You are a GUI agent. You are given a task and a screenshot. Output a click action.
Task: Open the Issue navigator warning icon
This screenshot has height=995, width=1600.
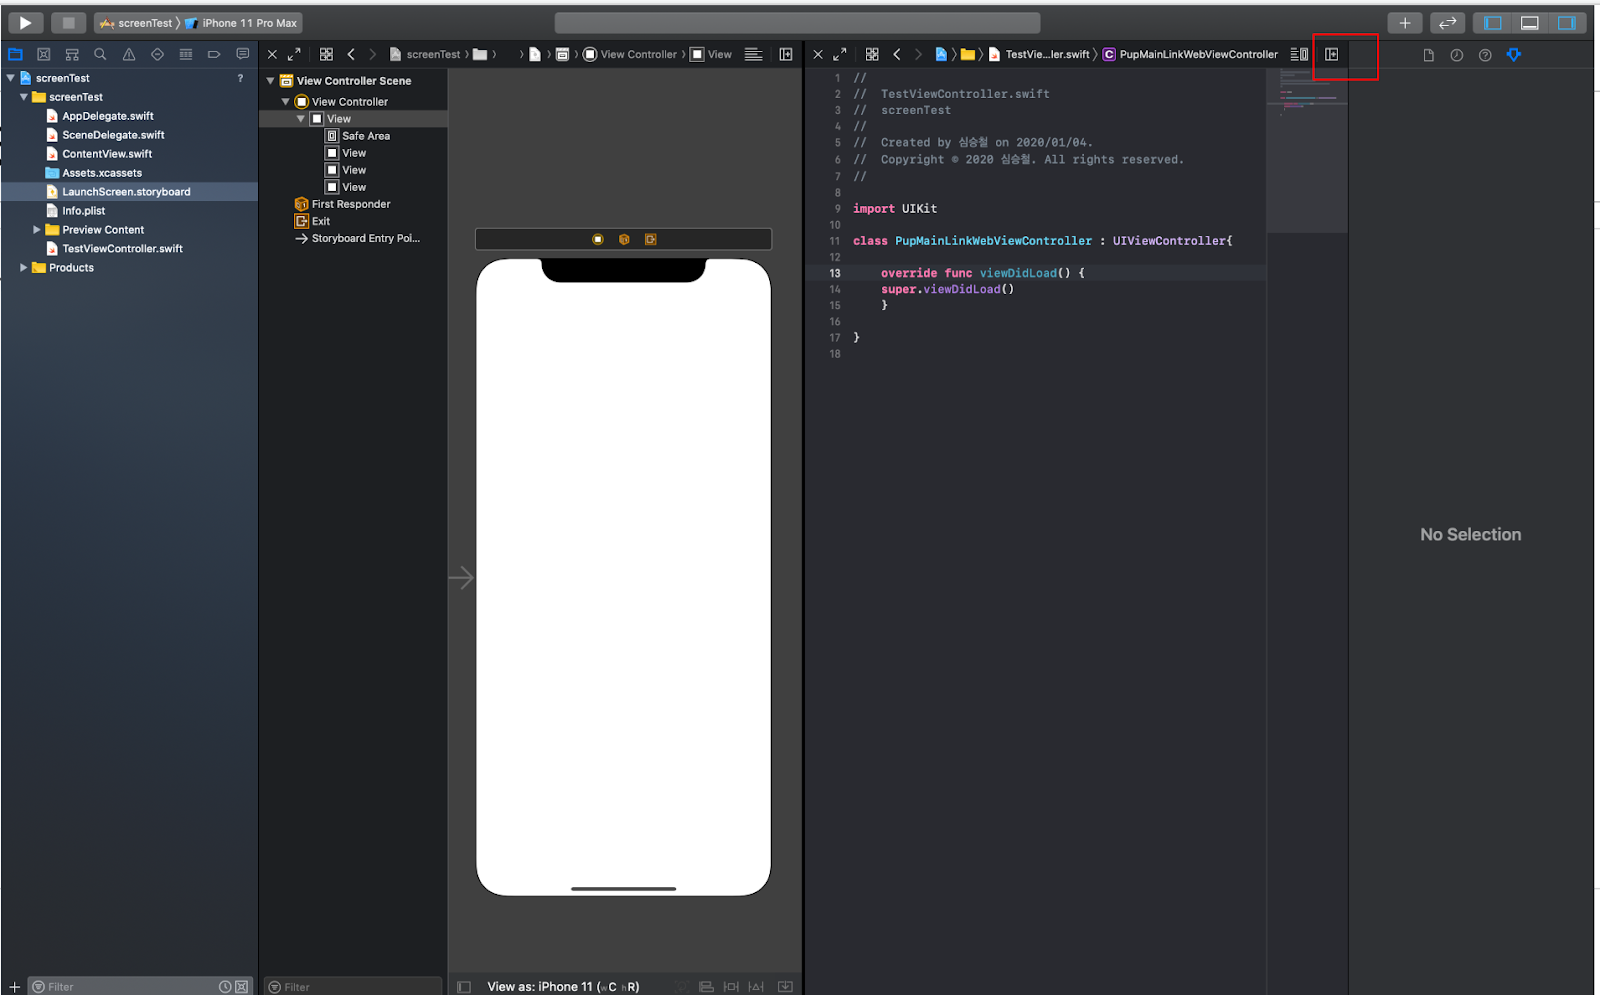[x=129, y=54]
